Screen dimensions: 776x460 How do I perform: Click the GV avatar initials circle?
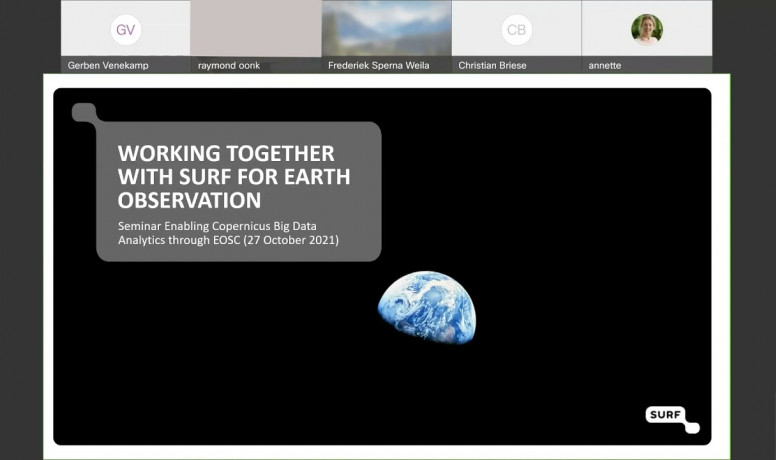(126, 30)
